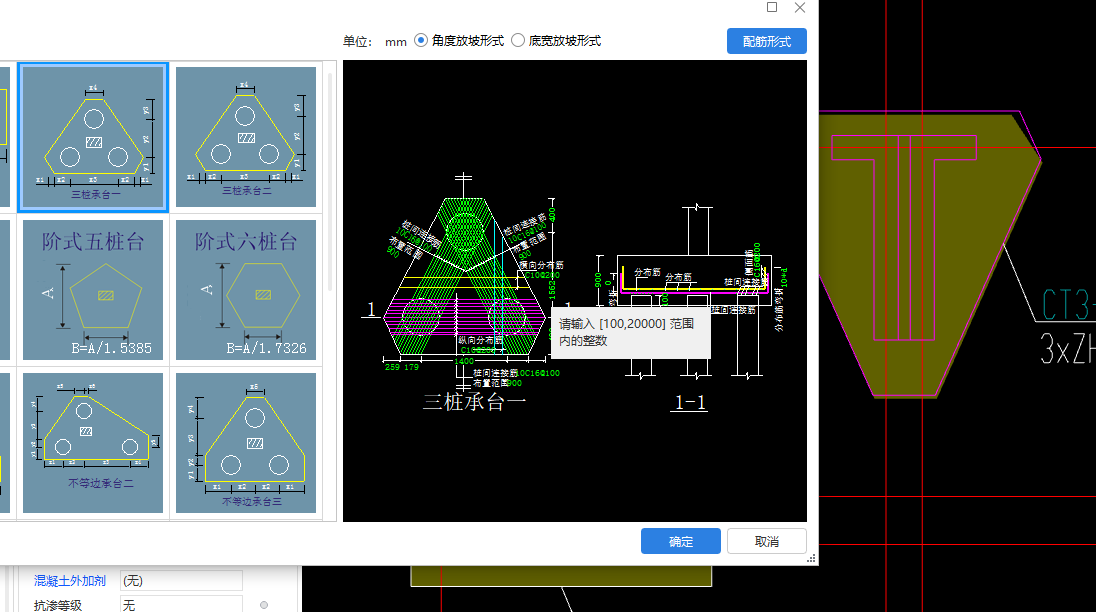The width and height of the screenshot is (1096, 612).
Task: Click the 1400 width dimension in preview
Action: click(x=464, y=361)
